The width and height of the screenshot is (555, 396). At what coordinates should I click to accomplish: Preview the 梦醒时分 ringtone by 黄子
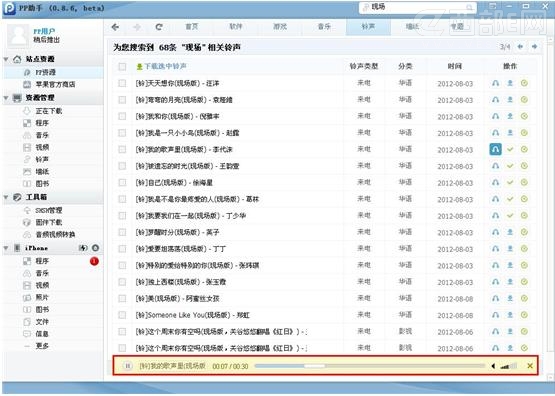pos(496,232)
